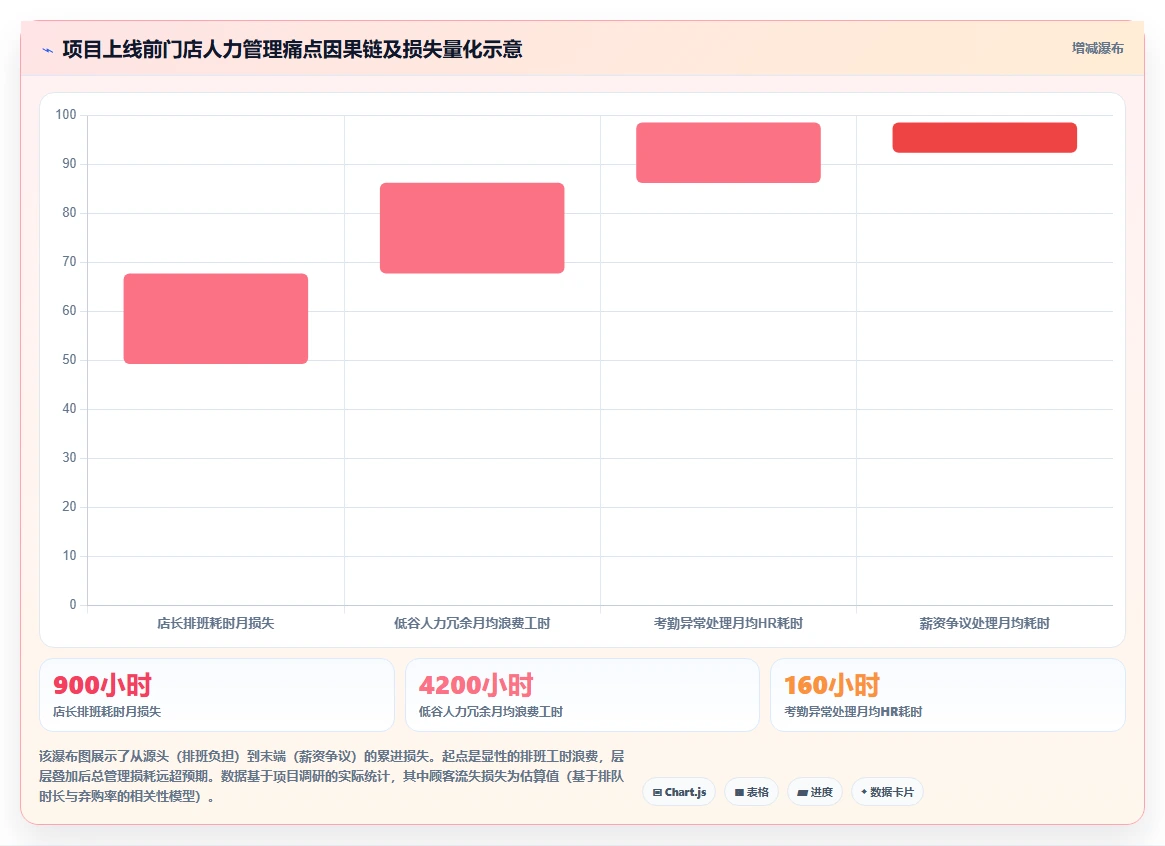Click x-axis label 店长排班耗时月损失

[x=215, y=623]
